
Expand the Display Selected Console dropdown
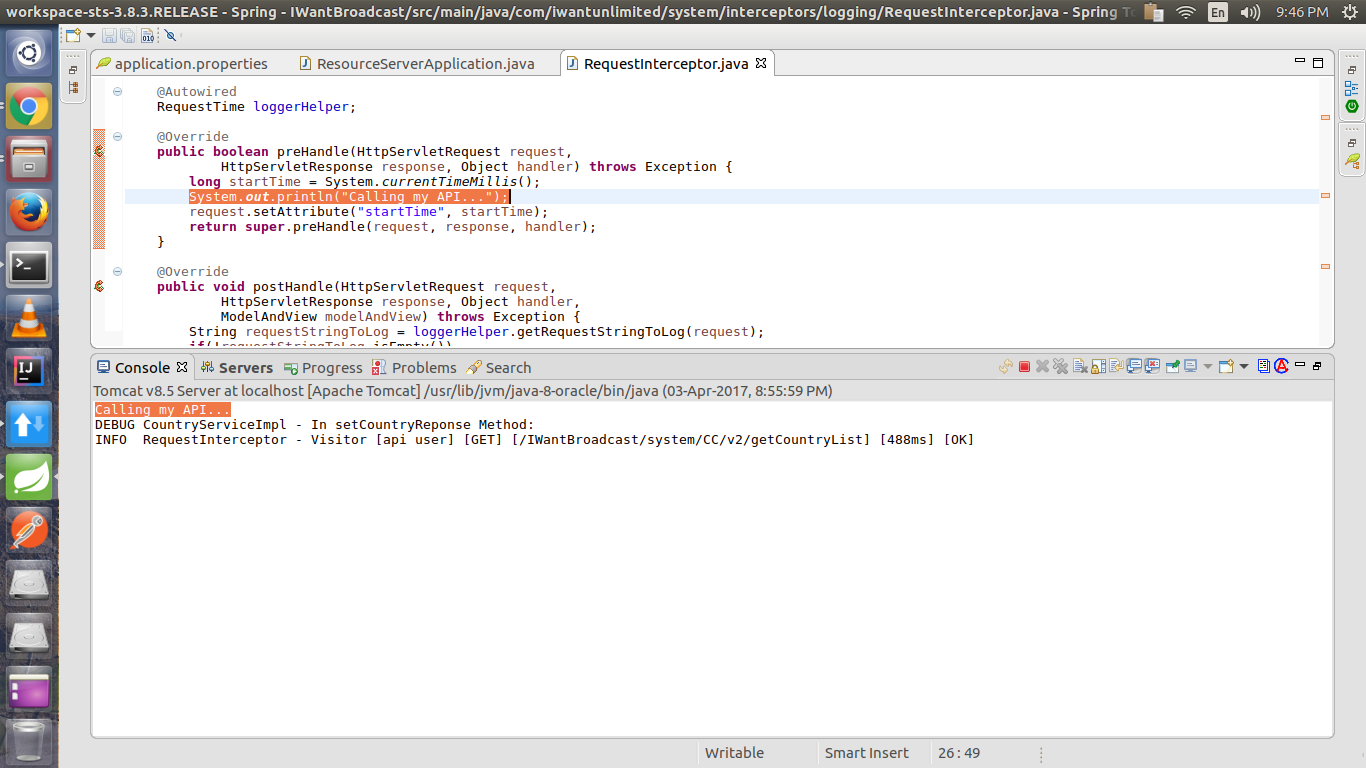coord(1208,367)
